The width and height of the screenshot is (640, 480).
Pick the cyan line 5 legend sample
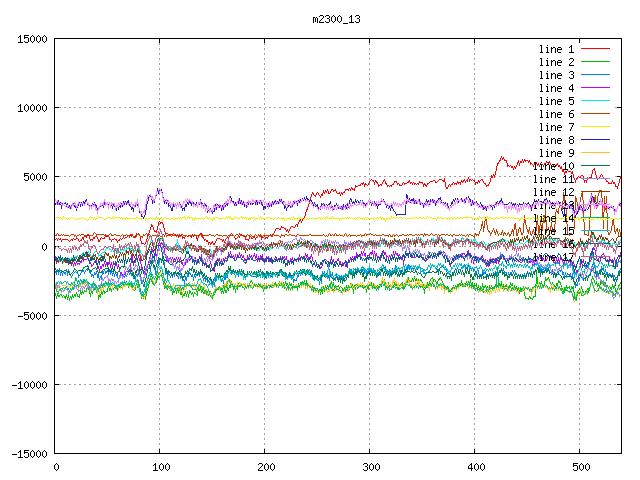(x=595, y=101)
